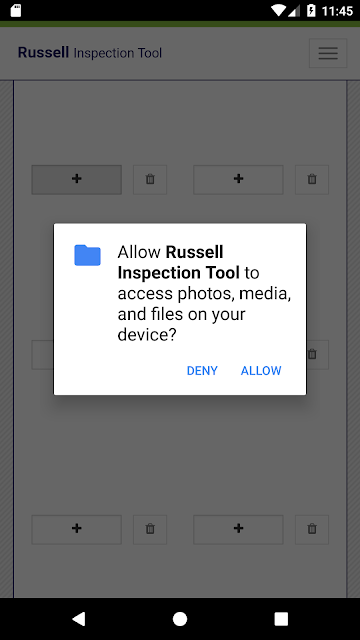This screenshot has height=640, width=360.
Task: Tap the cellular signal status icon
Action: (x=294, y=11)
